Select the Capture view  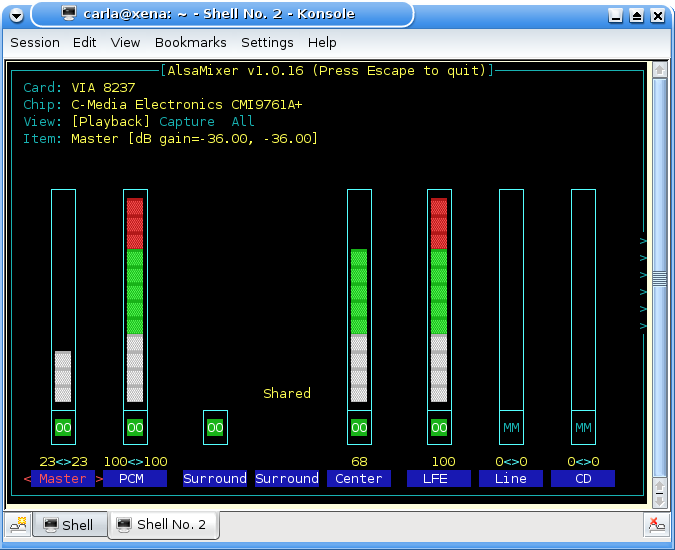coord(187,122)
